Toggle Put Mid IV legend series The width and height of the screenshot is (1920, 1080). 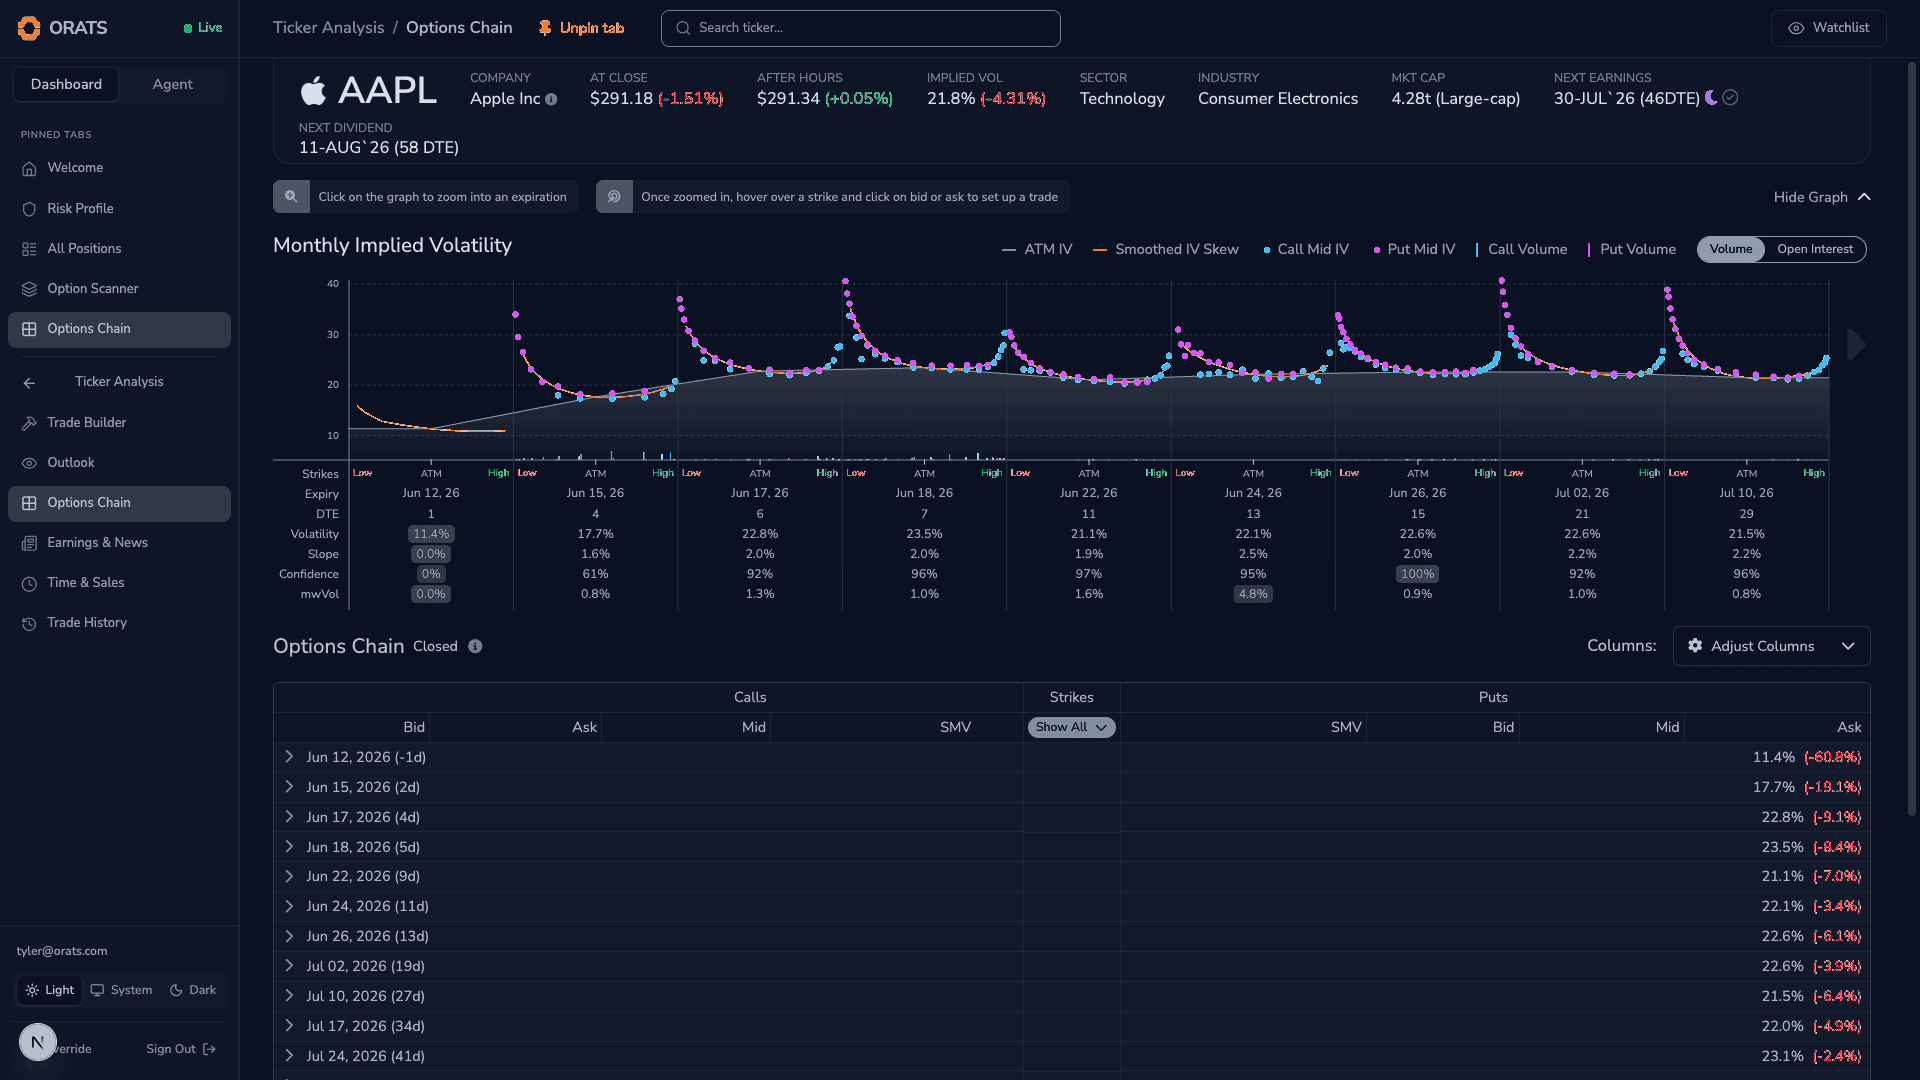1414,249
